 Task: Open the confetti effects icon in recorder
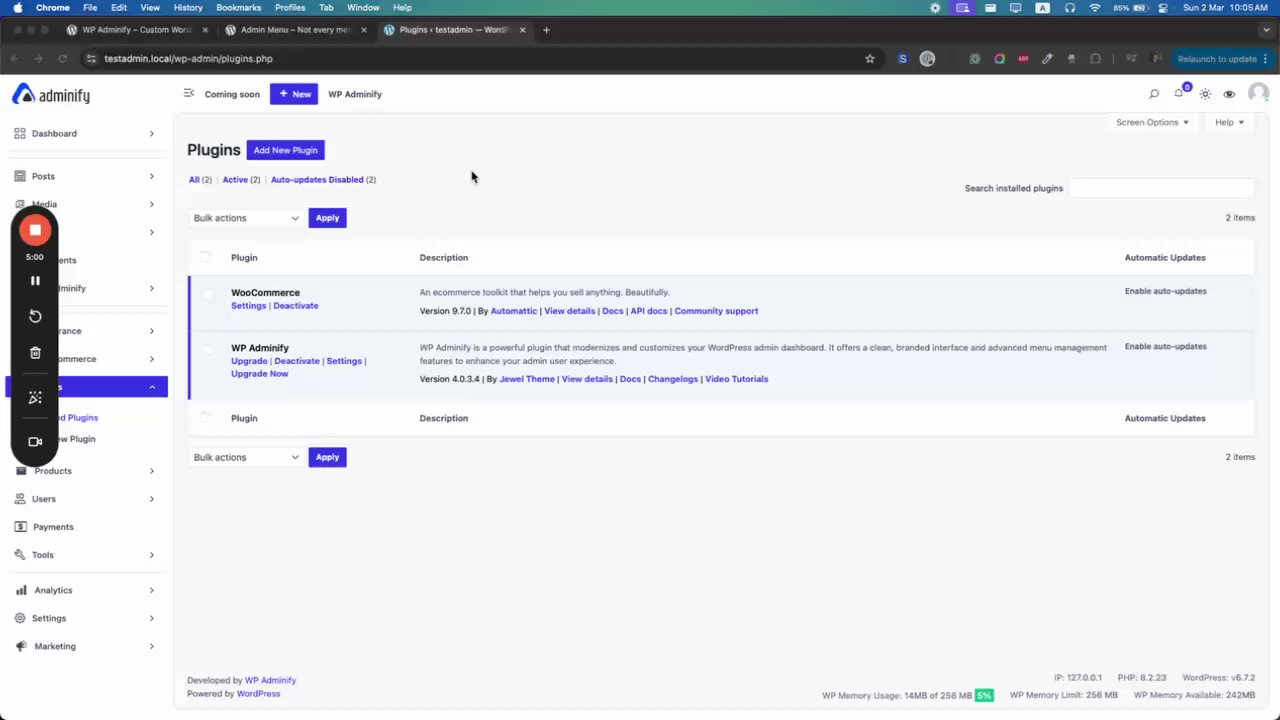[35, 397]
